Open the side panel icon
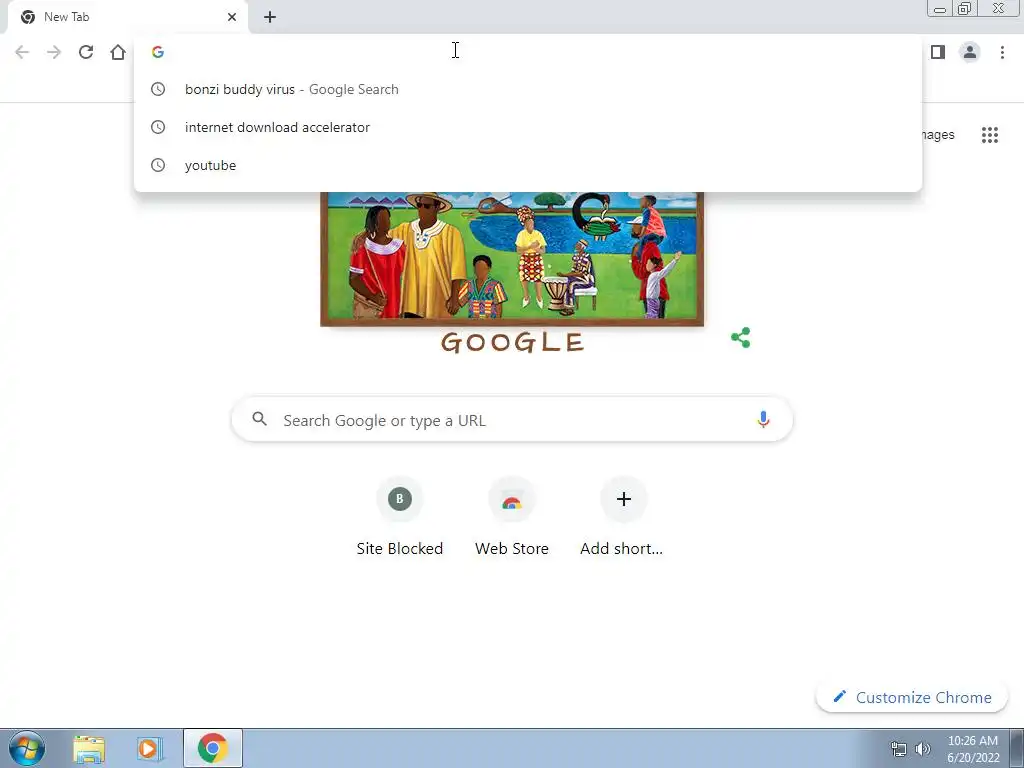1024x768 pixels. coord(938,52)
